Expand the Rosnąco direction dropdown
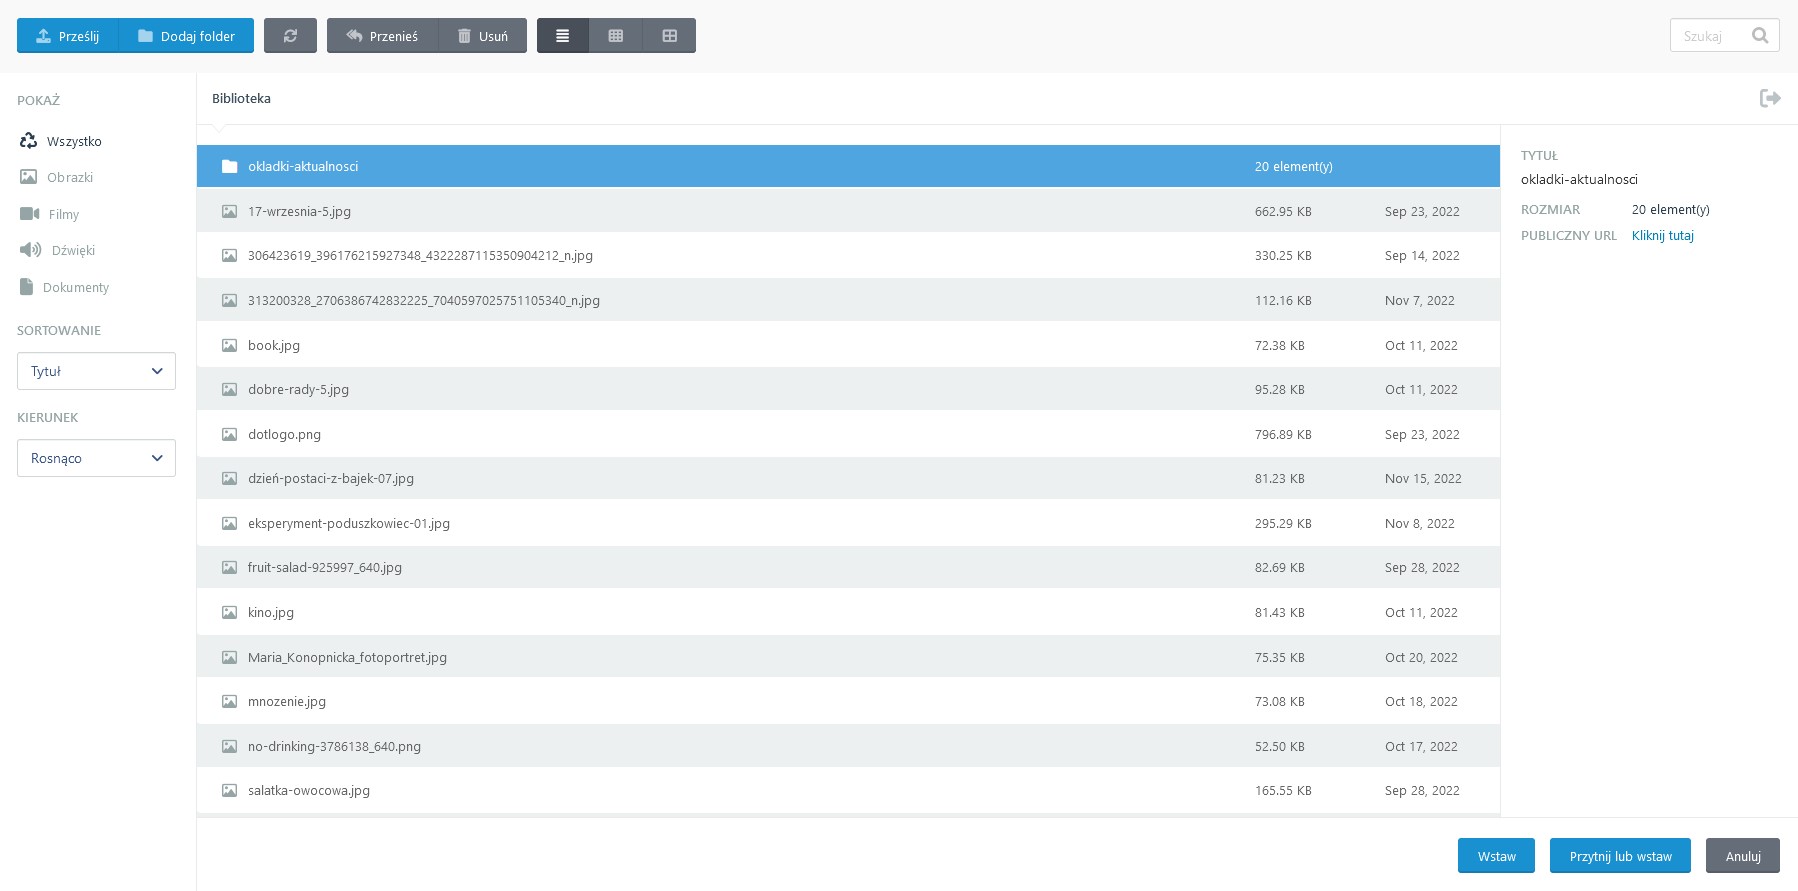The width and height of the screenshot is (1798, 891). click(96, 458)
